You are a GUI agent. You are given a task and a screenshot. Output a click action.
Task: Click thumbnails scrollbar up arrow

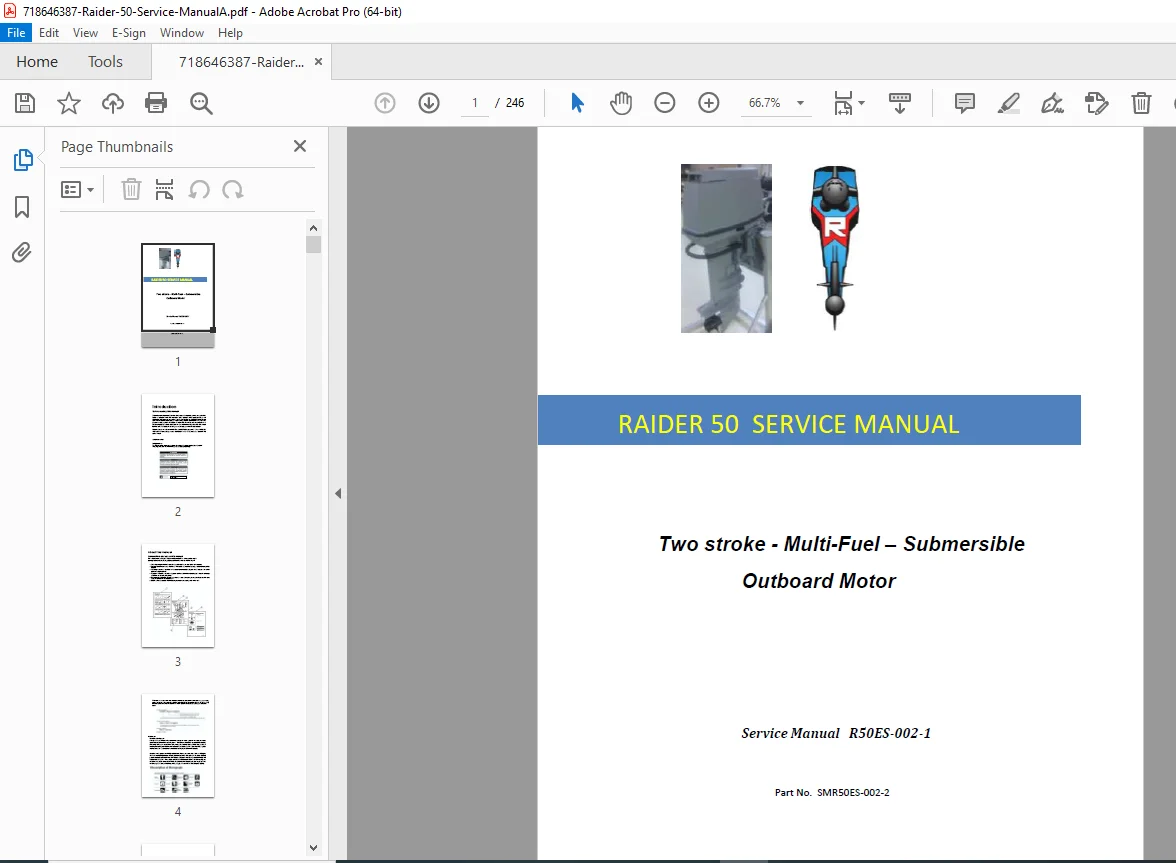tap(314, 228)
